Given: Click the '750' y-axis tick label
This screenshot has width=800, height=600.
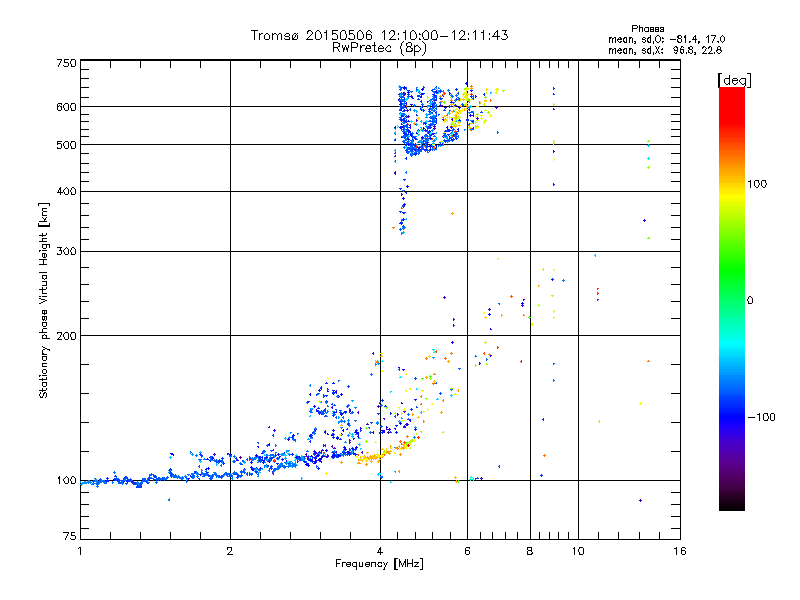Looking at the screenshot, I should point(67,63).
